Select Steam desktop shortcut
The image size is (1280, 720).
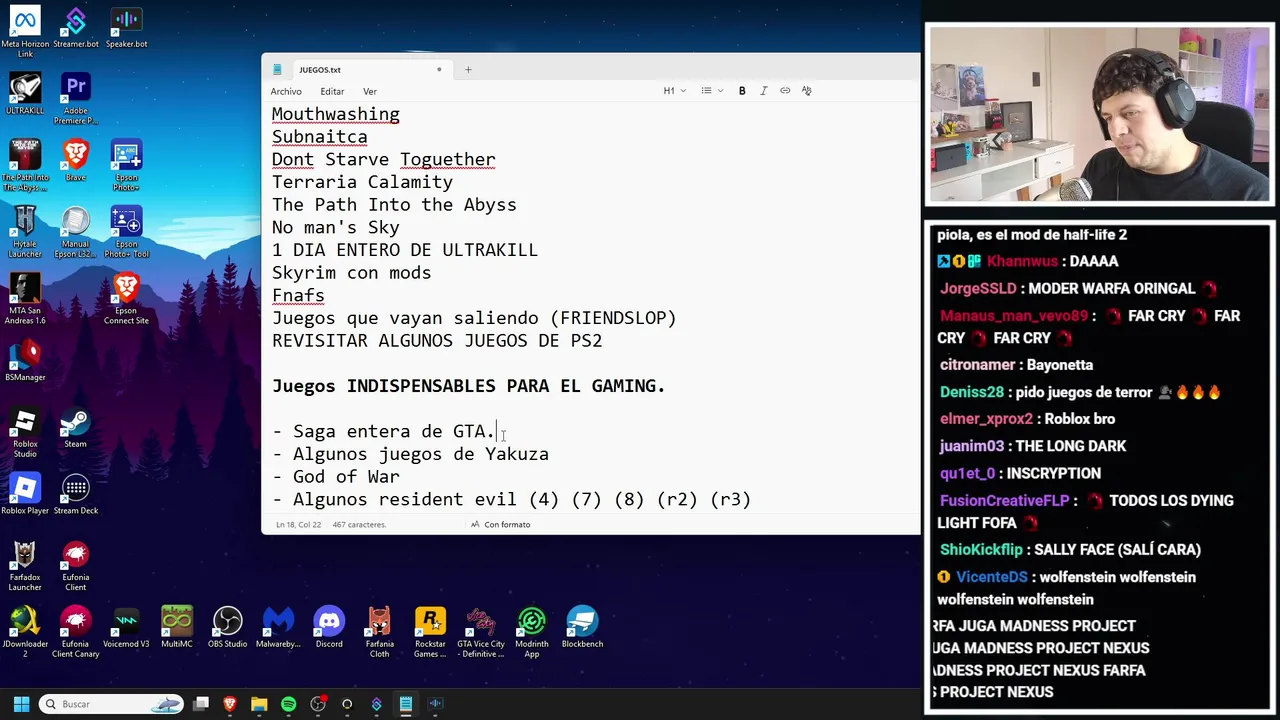click(x=76, y=427)
